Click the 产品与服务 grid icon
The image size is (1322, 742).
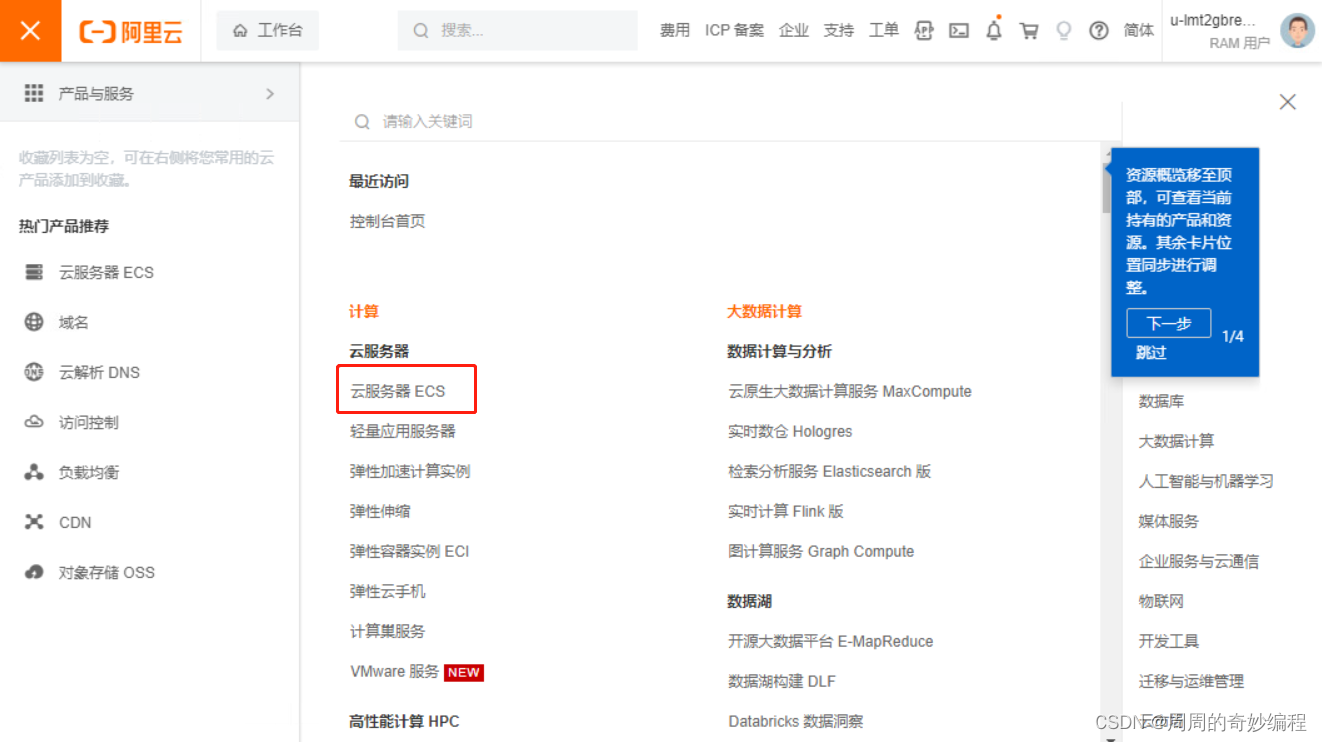point(34,93)
